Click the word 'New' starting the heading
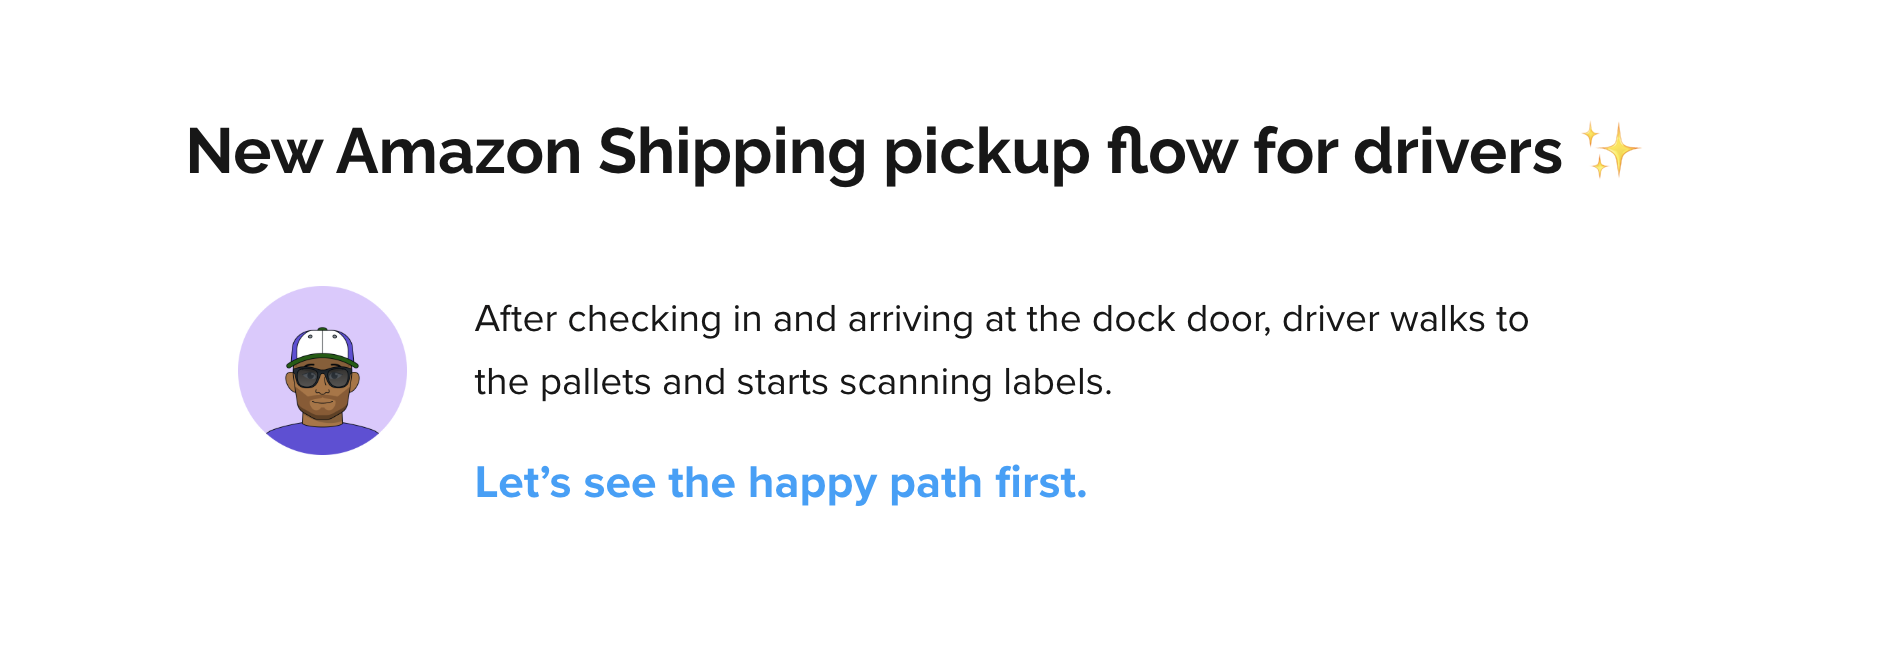1884x668 pixels. click(x=254, y=152)
